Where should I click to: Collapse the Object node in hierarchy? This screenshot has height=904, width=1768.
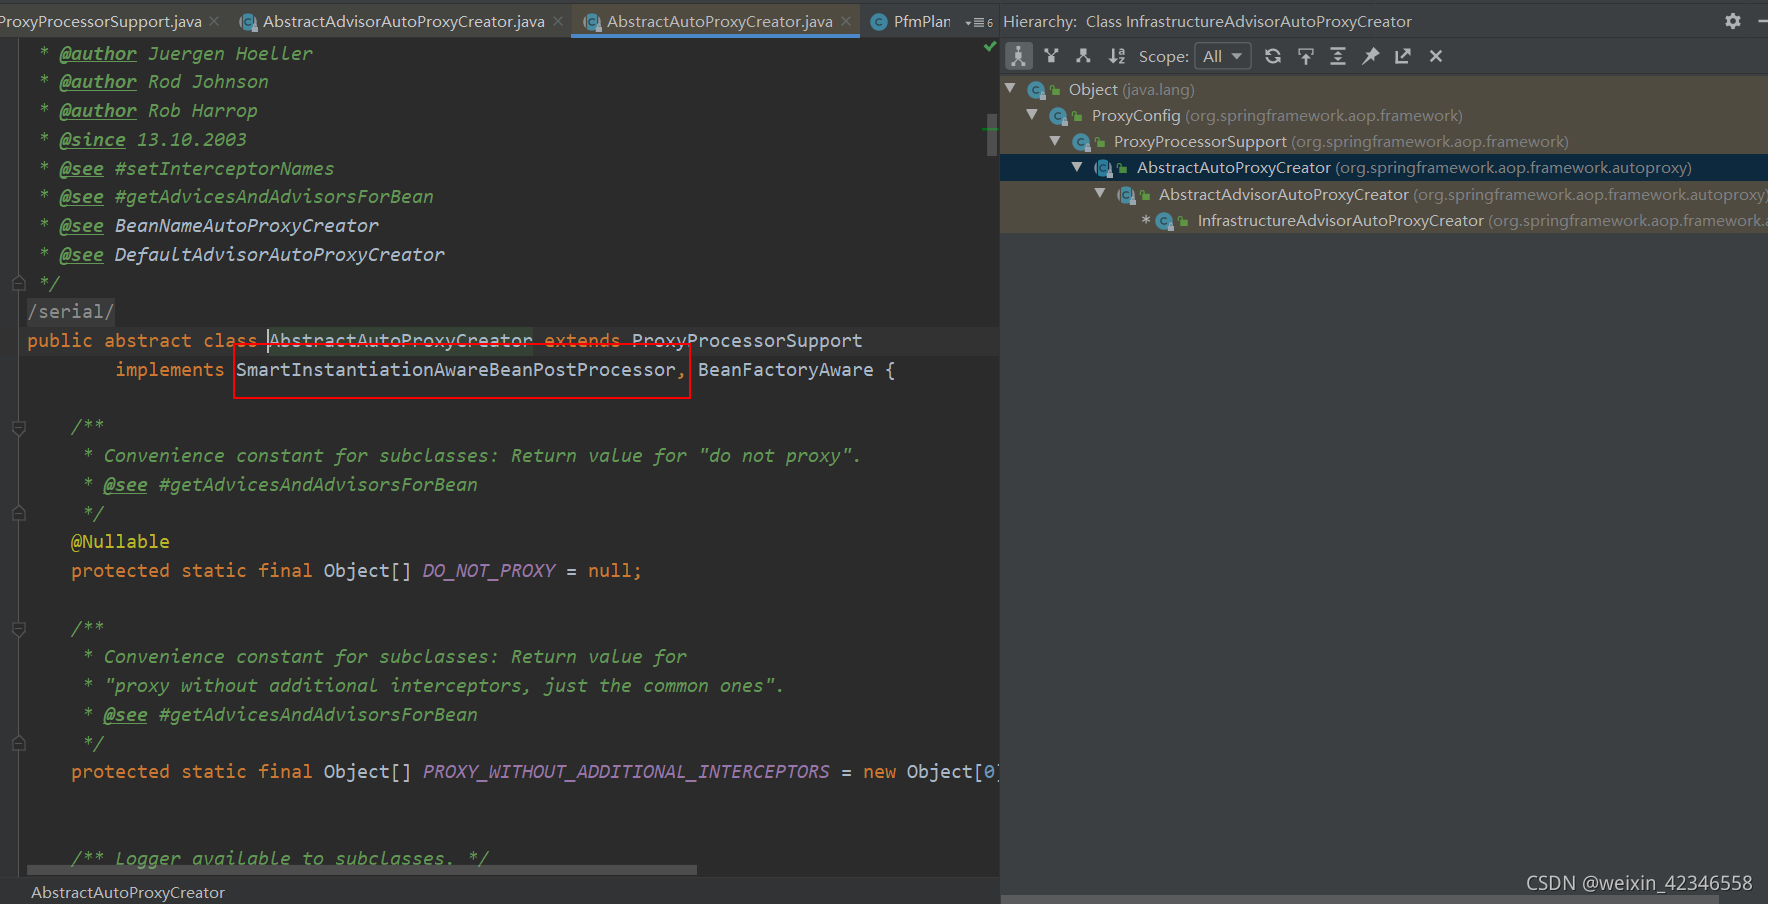click(x=1010, y=89)
